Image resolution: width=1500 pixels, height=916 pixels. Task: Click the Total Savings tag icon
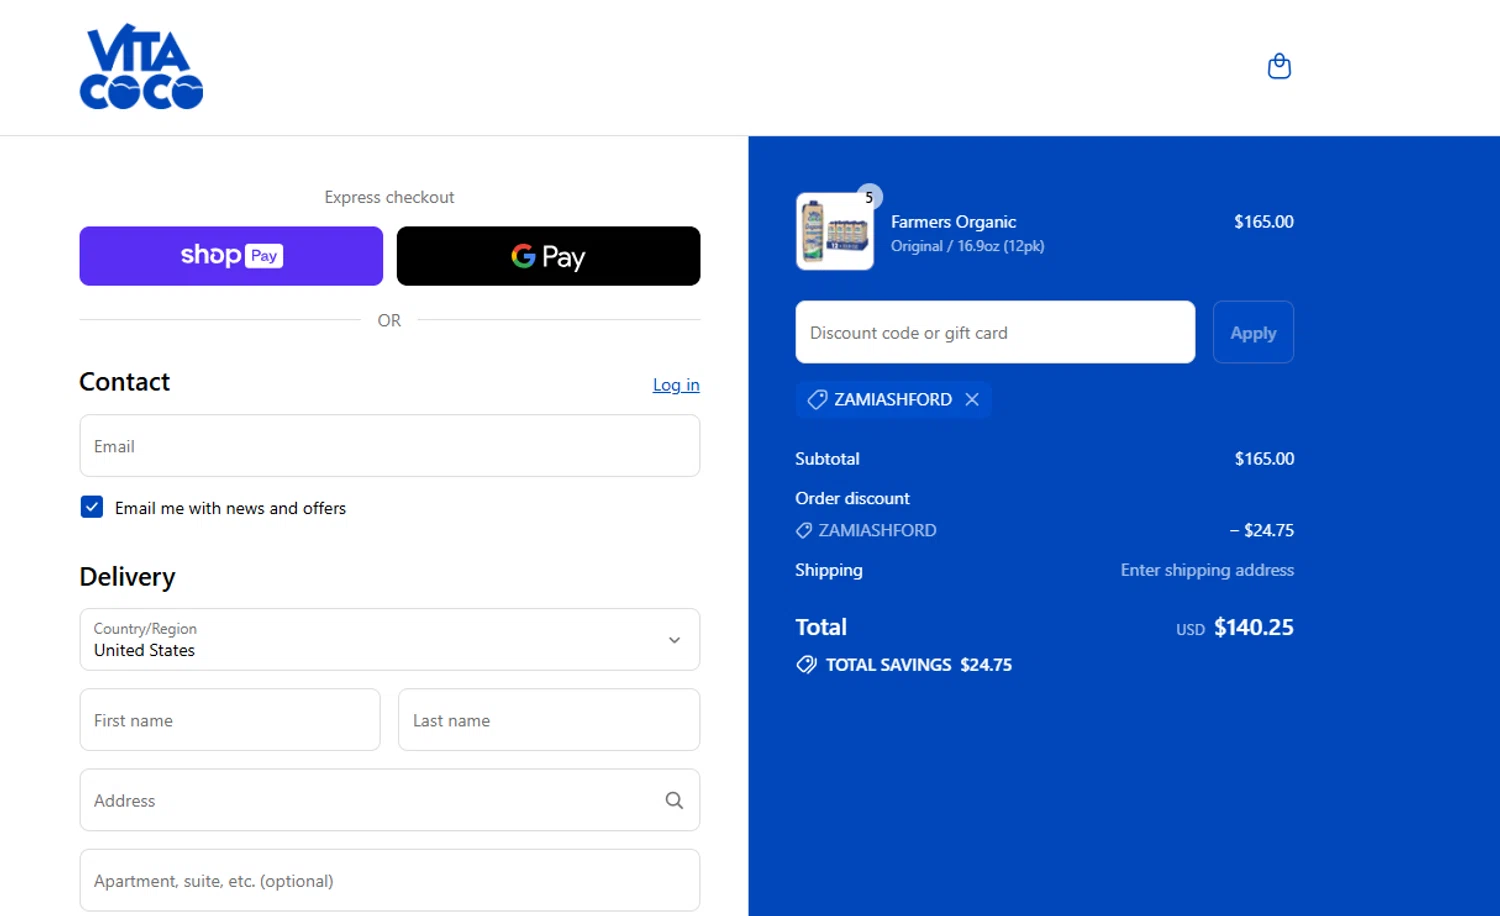point(806,665)
